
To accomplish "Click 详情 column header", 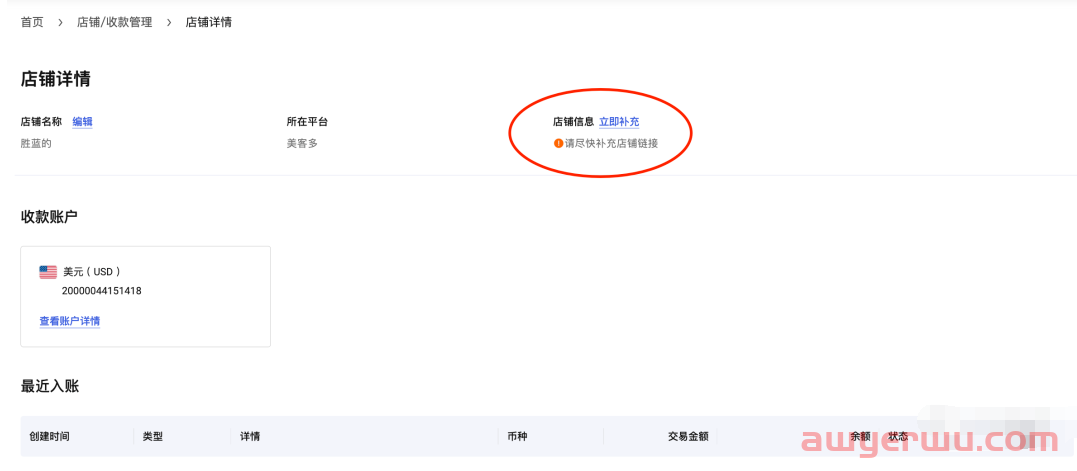I will tap(250, 436).
